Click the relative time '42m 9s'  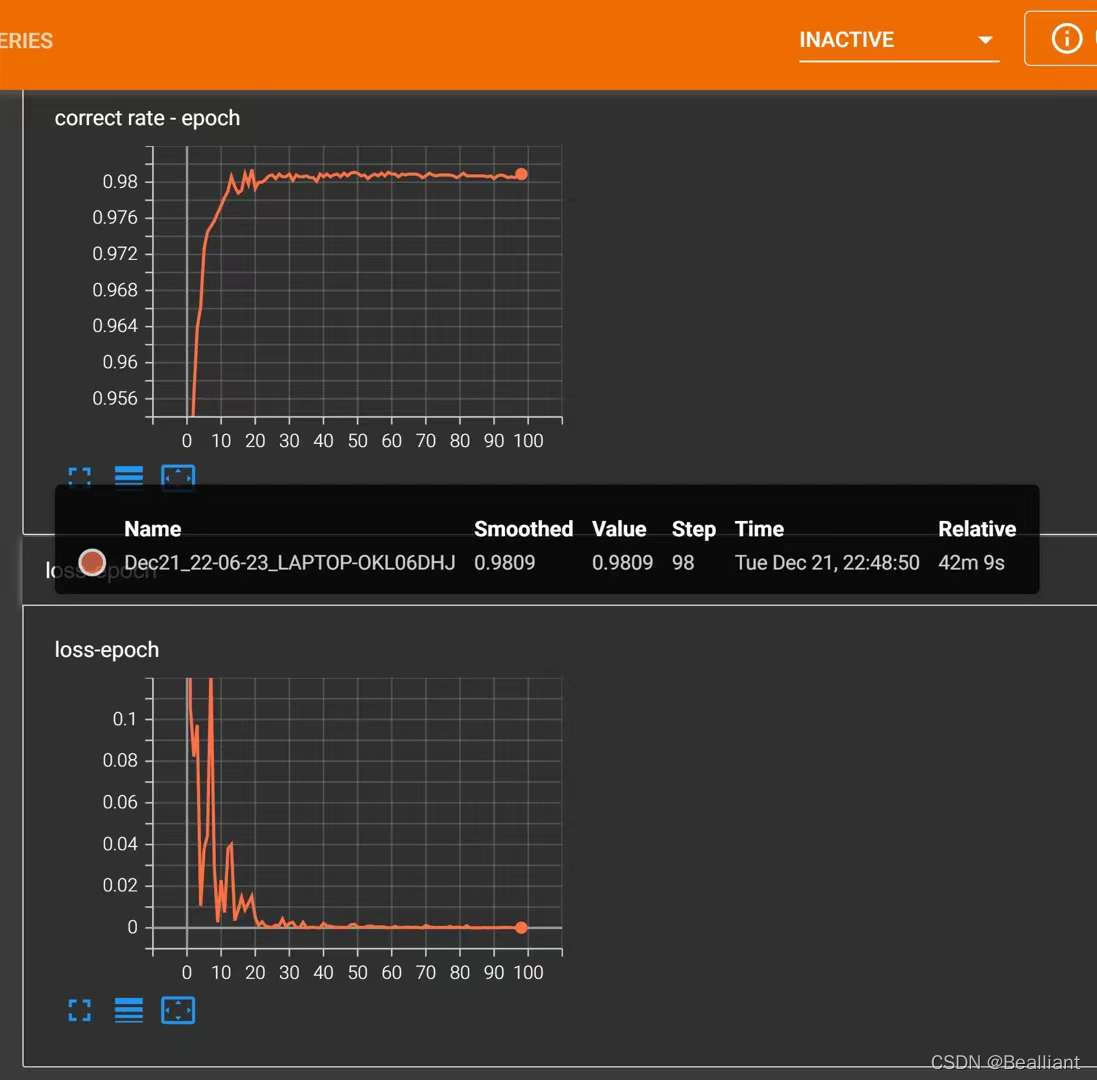tap(971, 562)
